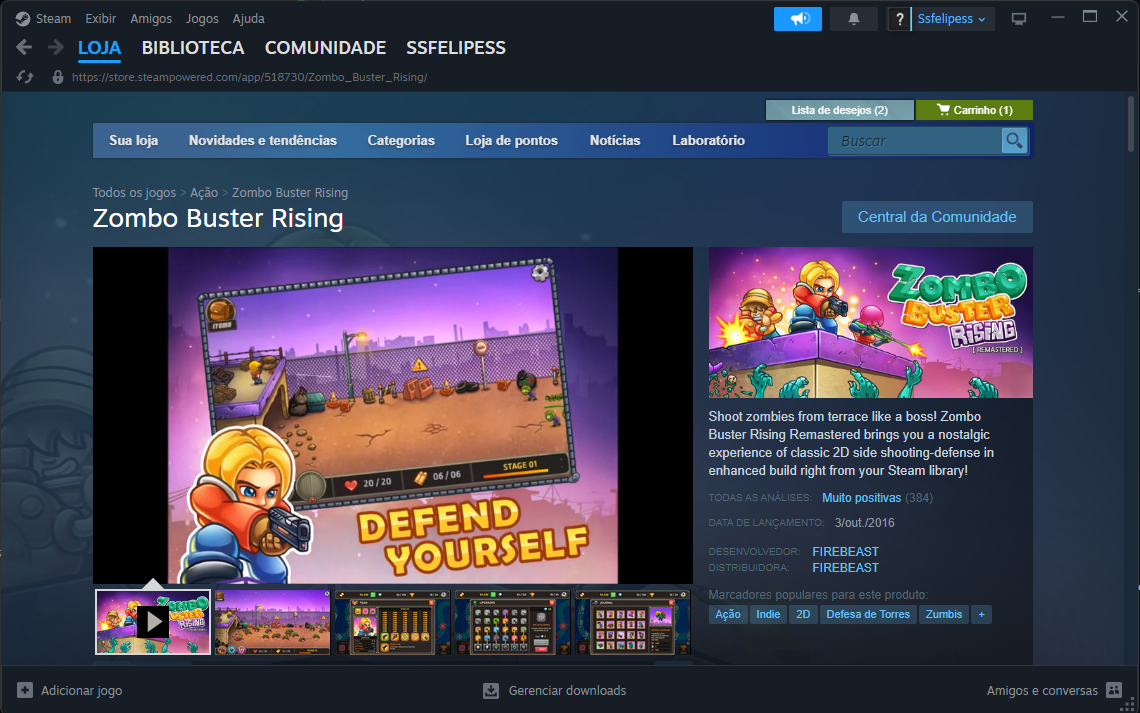Open the announcements megaphone button
This screenshot has height=713, width=1140.
pyautogui.click(x=798, y=19)
